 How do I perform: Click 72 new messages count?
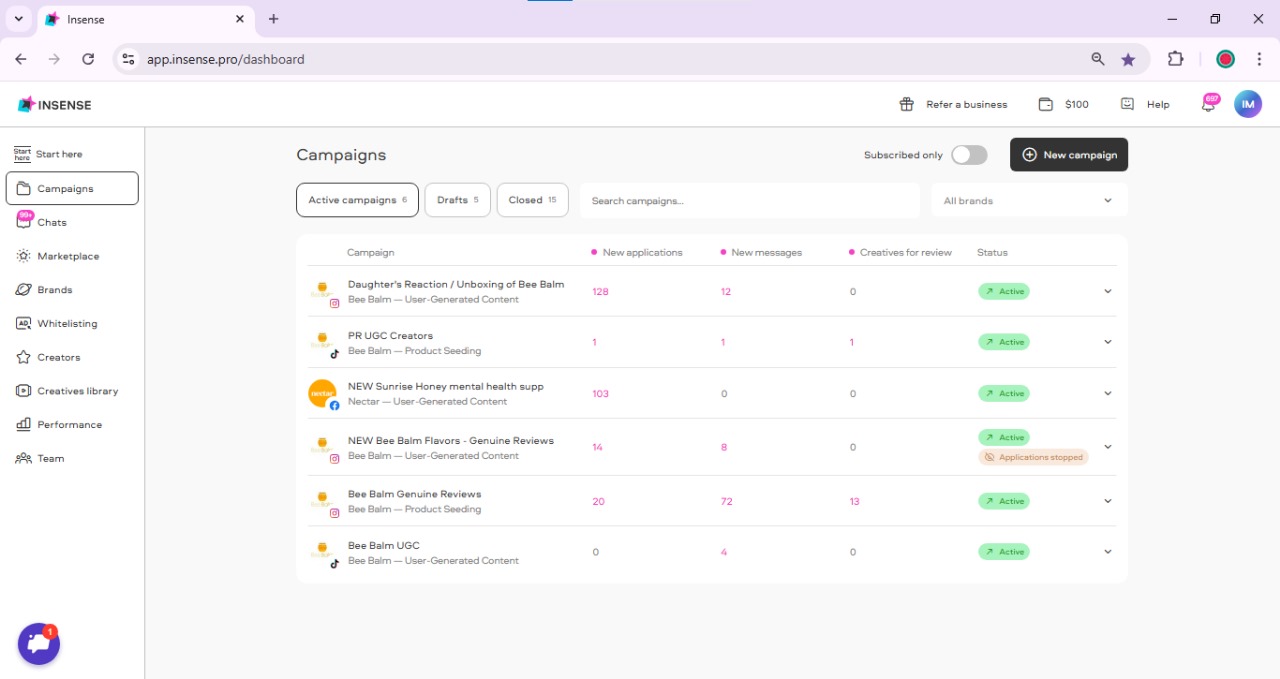click(x=726, y=501)
